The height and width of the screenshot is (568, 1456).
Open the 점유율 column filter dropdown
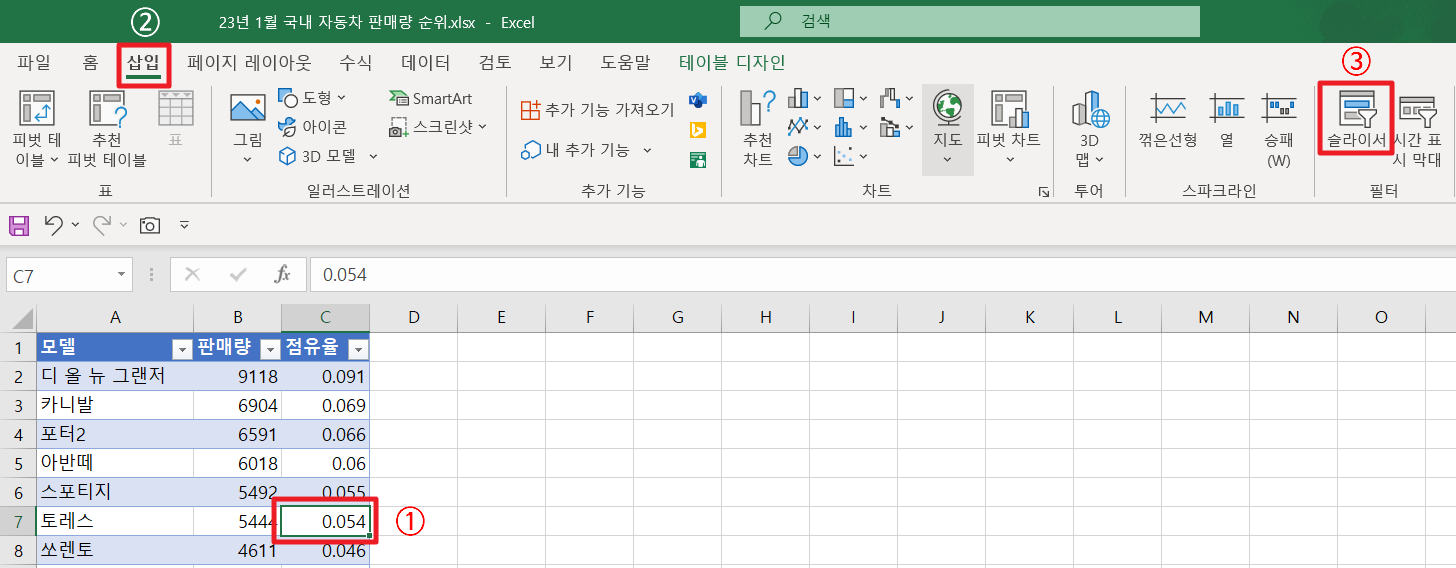pyautogui.click(x=358, y=349)
